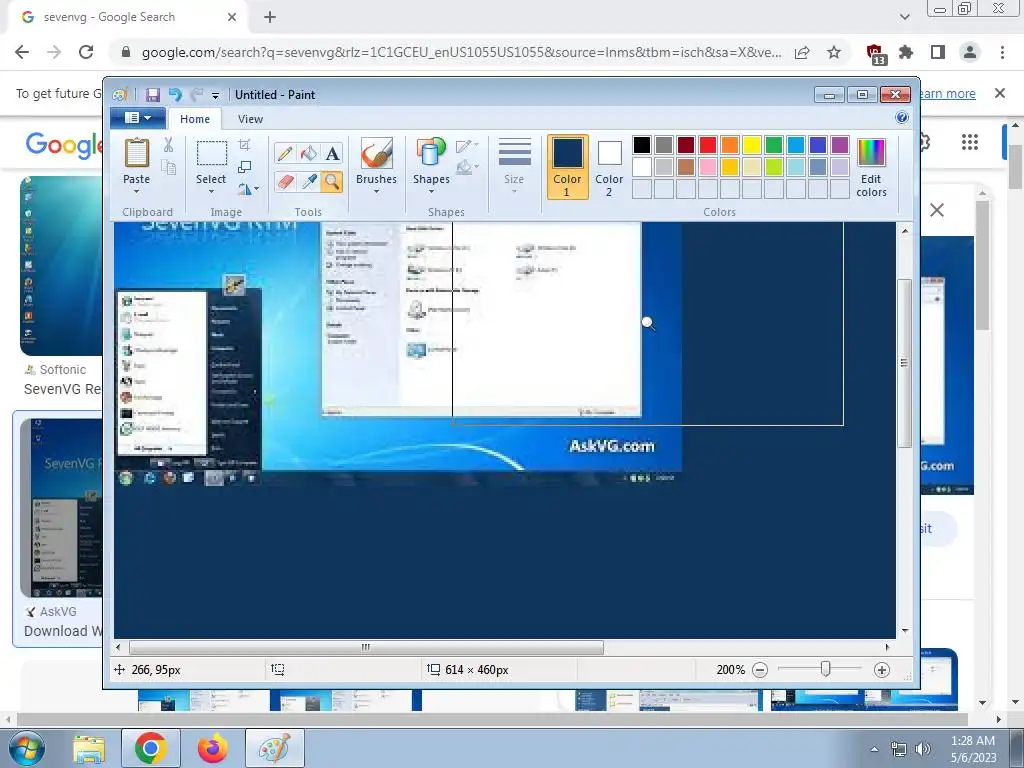
Task: Select the Eraser tool
Action: 285,181
